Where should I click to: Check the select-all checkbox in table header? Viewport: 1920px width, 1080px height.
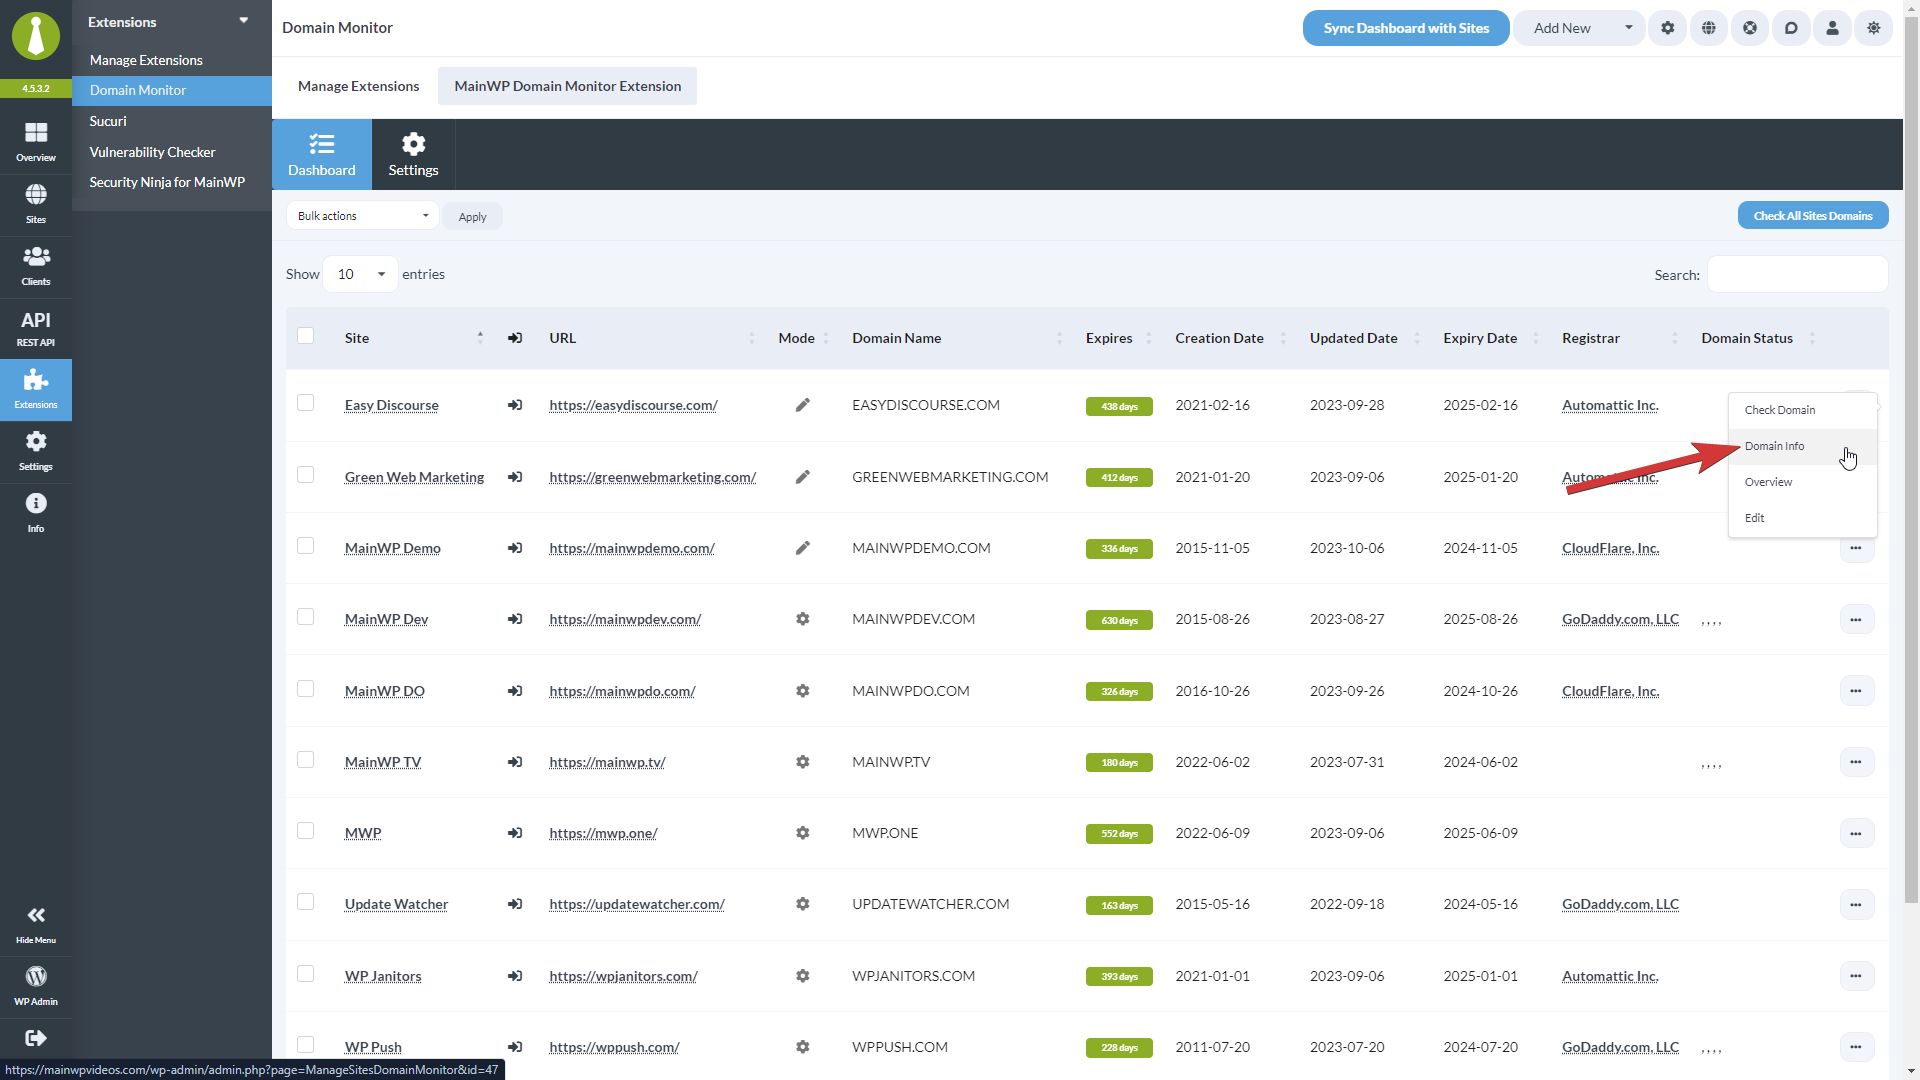coord(306,337)
